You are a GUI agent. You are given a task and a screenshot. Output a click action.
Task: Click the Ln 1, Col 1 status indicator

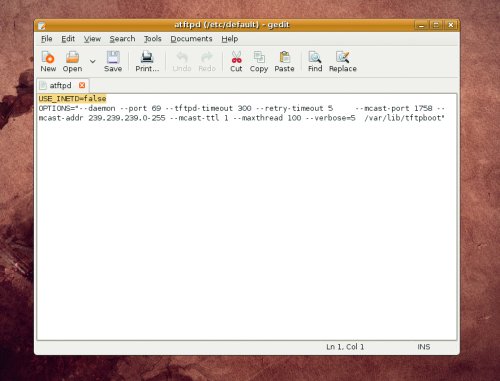pos(345,347)
